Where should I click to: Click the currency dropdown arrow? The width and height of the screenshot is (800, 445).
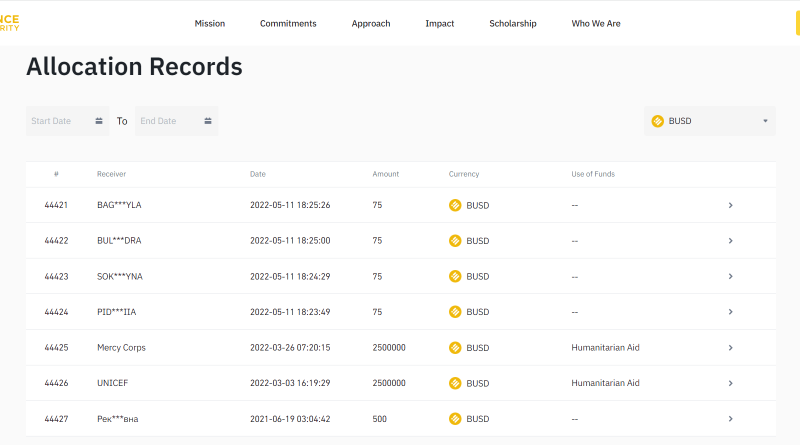click(765, 121)
